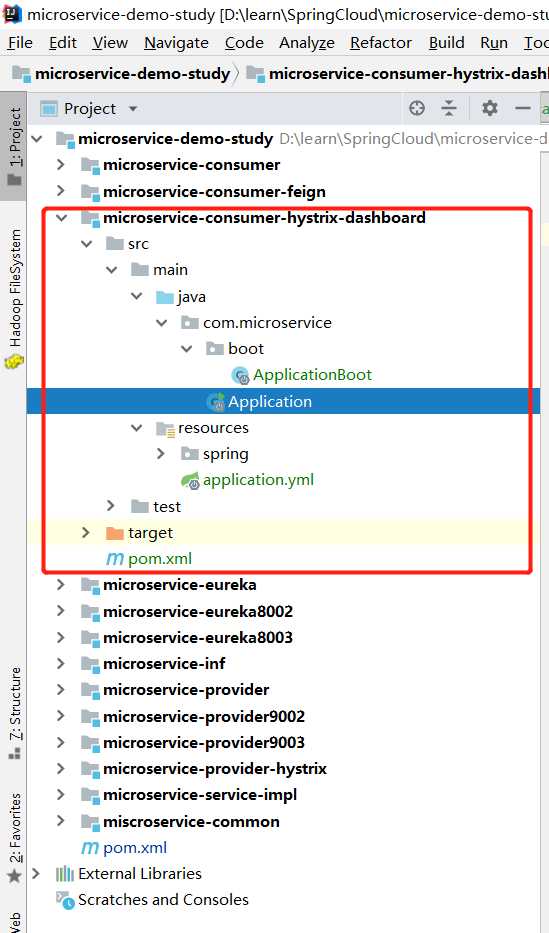
Task: Open the Navigate menu
Action: tap(177, 43)
